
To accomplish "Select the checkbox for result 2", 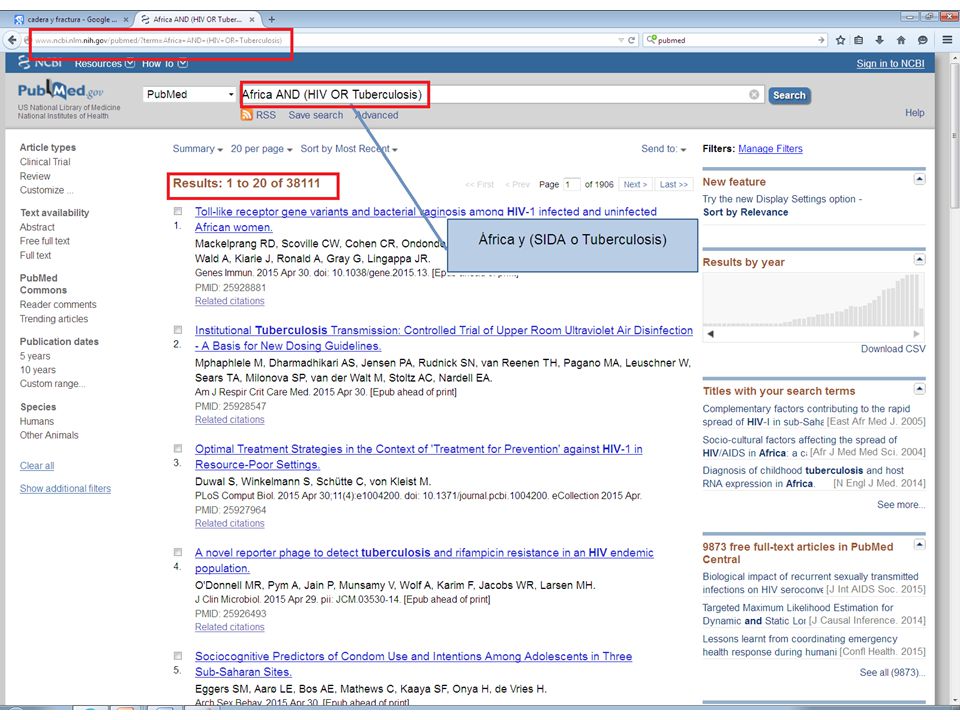I will click(178, 330).
